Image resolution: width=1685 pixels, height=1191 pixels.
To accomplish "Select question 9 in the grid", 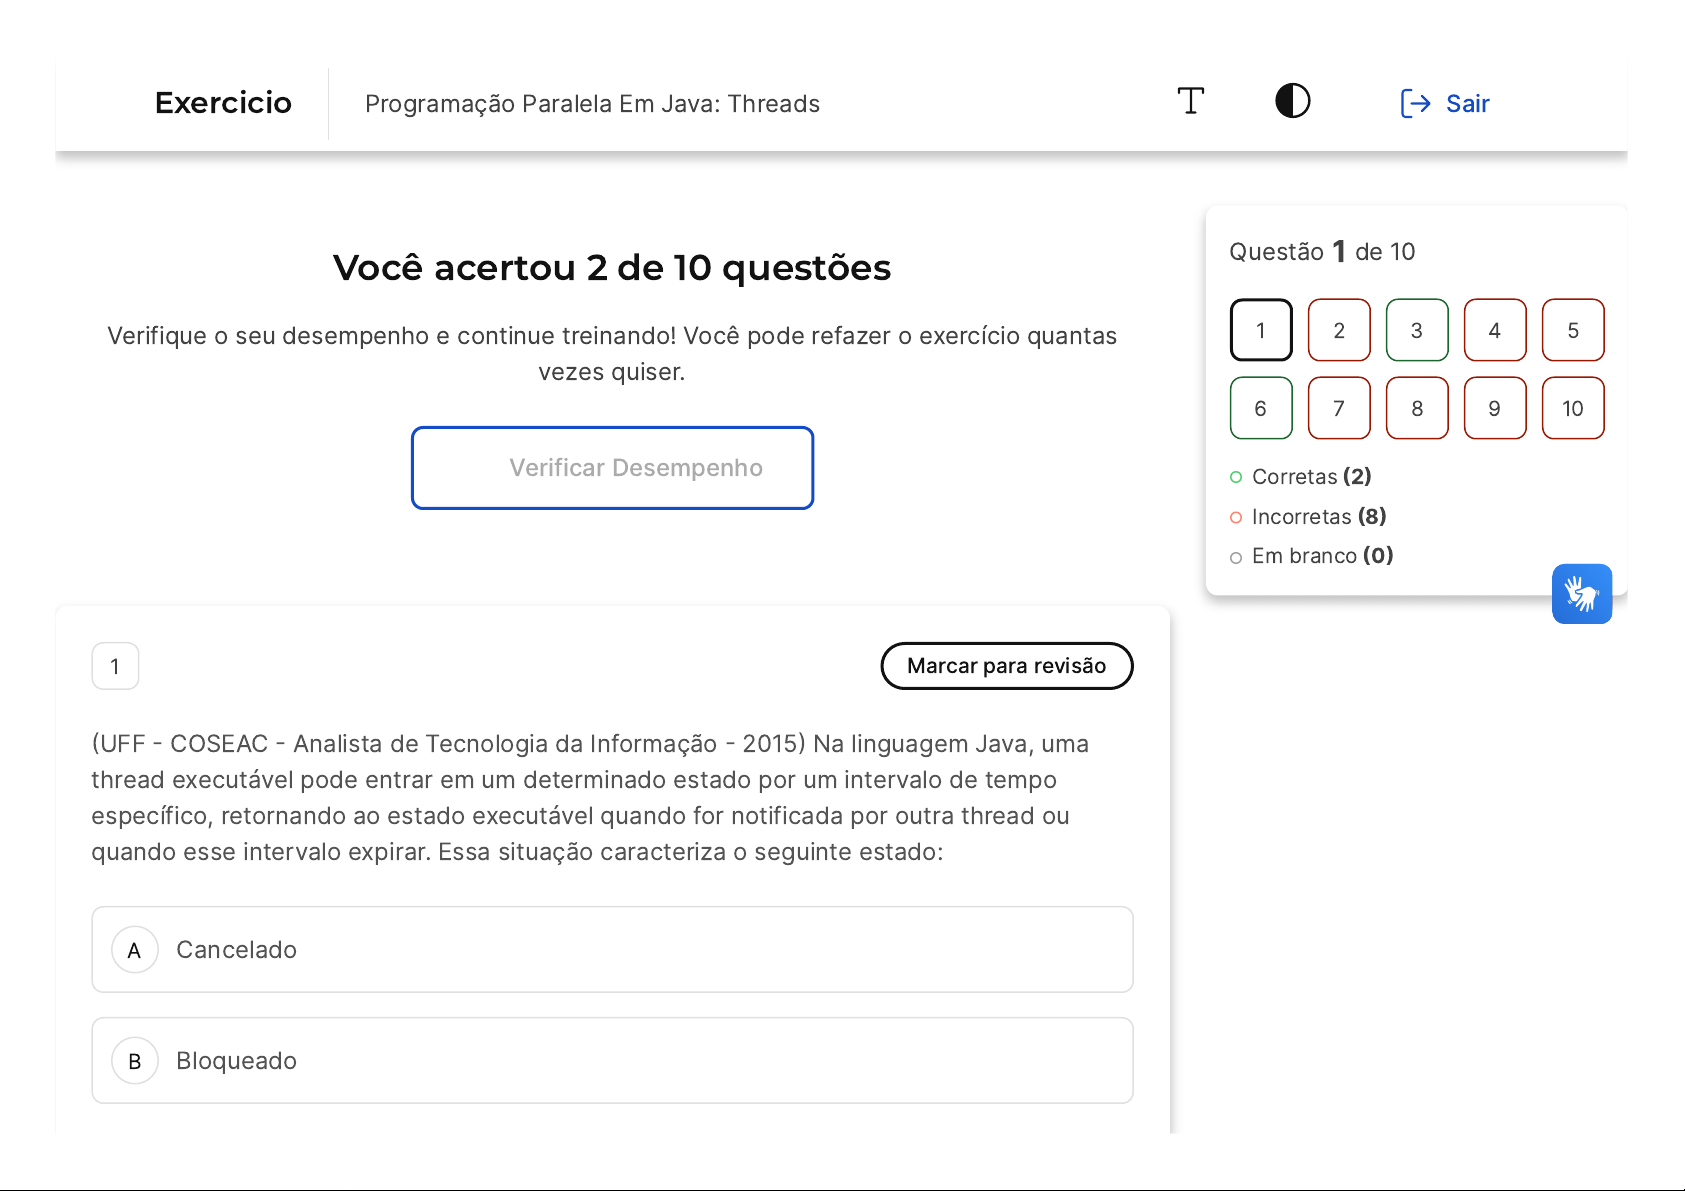I will pyautogui.click(x=1495, y=408).
